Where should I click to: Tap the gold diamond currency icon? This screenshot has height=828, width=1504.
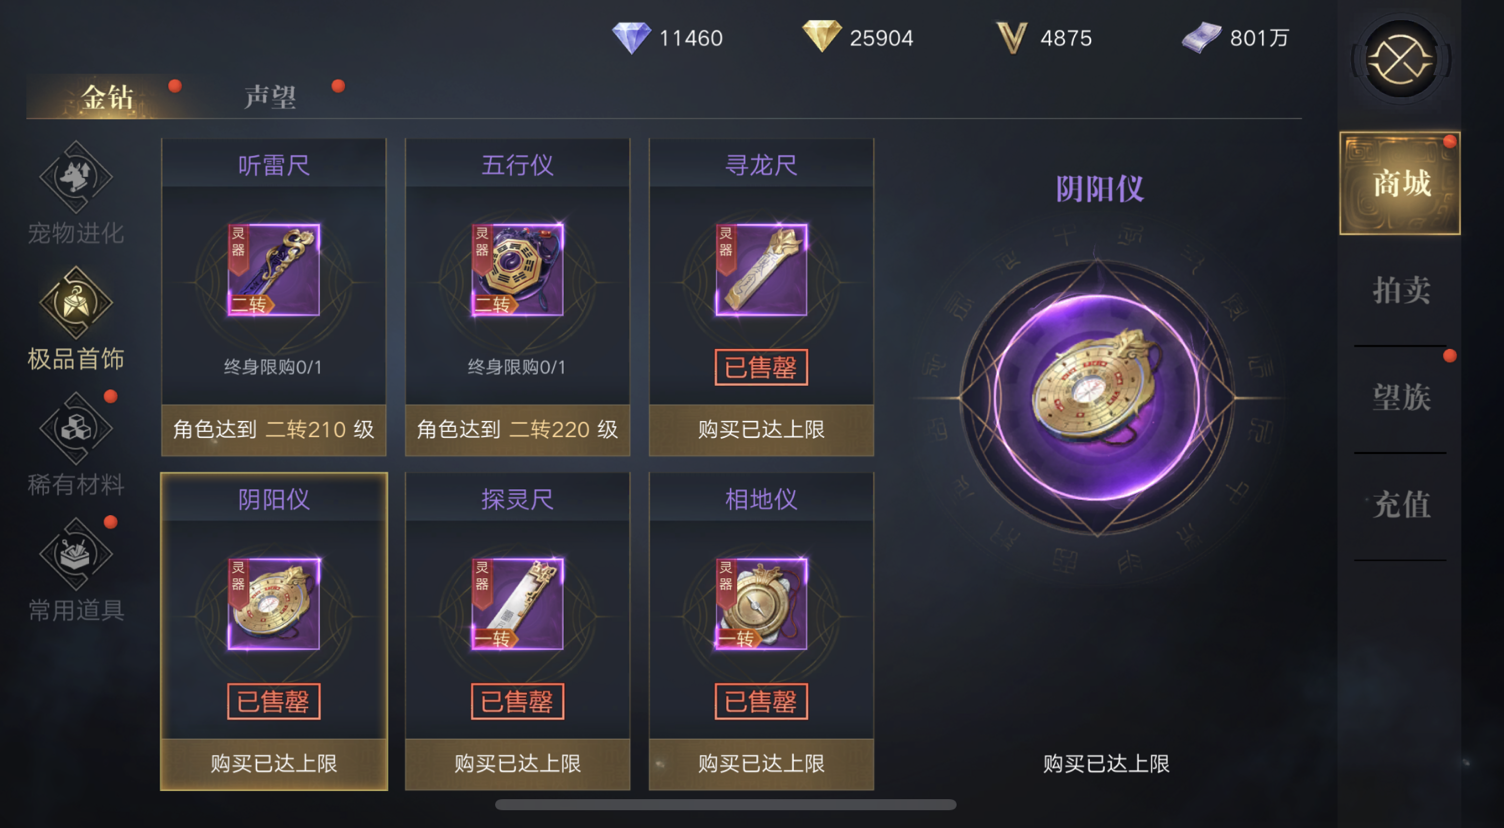tap(821, 37)
